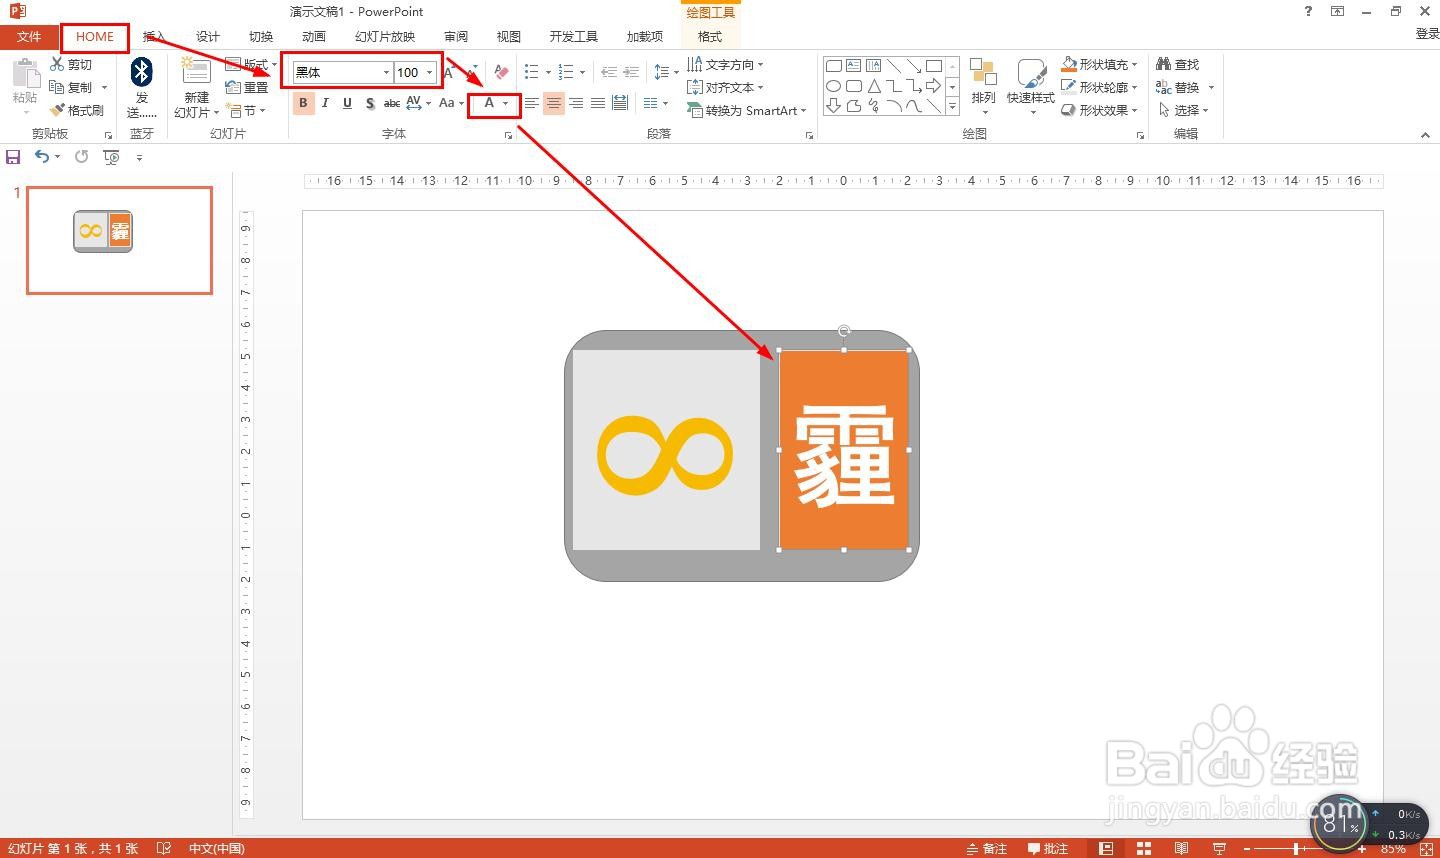This screenshot has height=858, width=1440.
Task: Toggle Bold formatting
Action: coord(303,103)
